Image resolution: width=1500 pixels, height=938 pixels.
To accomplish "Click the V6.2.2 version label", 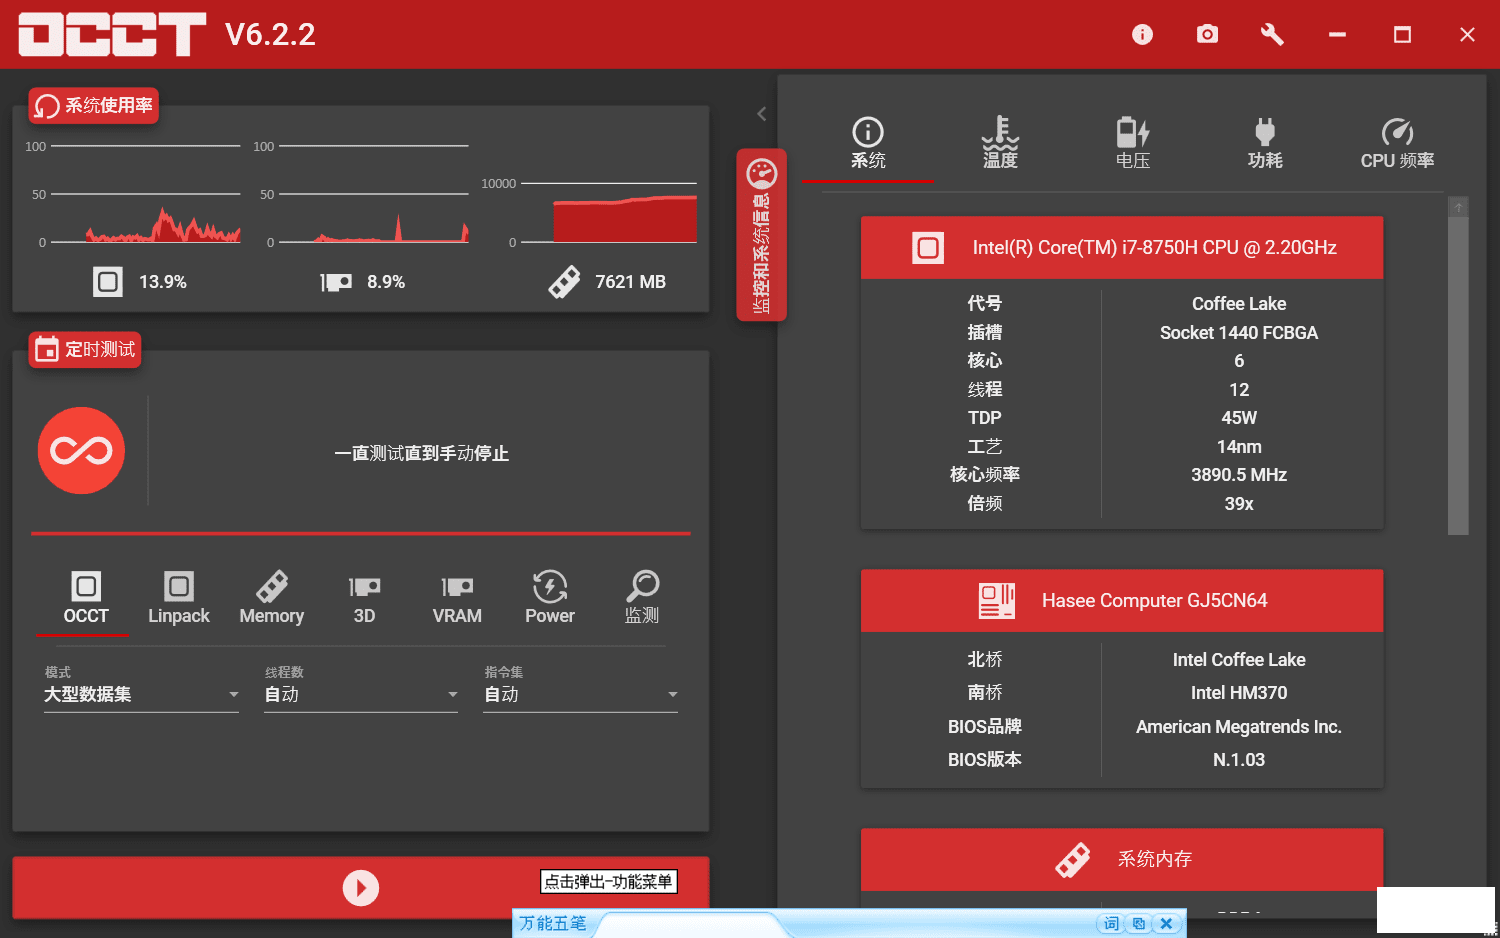I will [270, 34].
